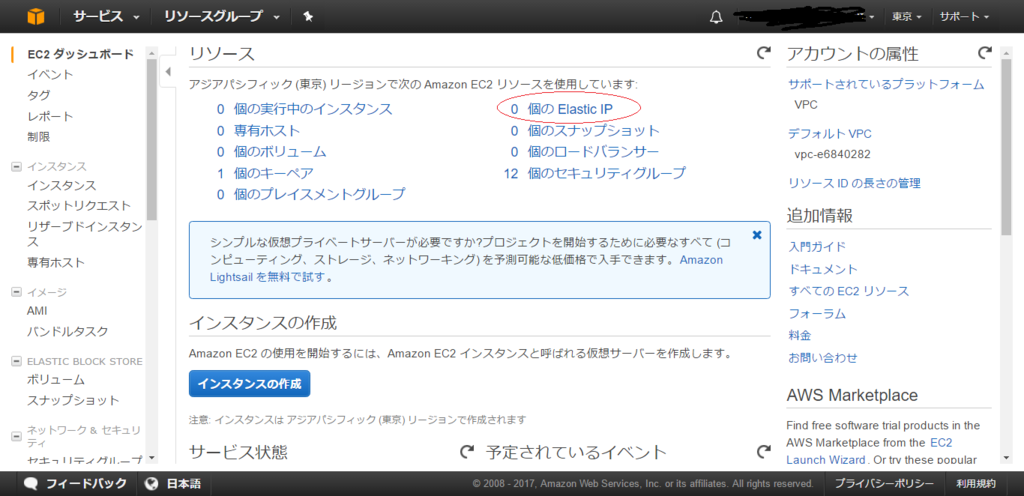Open the サービス dropdown menu
Image resolution: width=1024 pixels, height=496 pixels.
pyautogui.click(x=106, y=16)
